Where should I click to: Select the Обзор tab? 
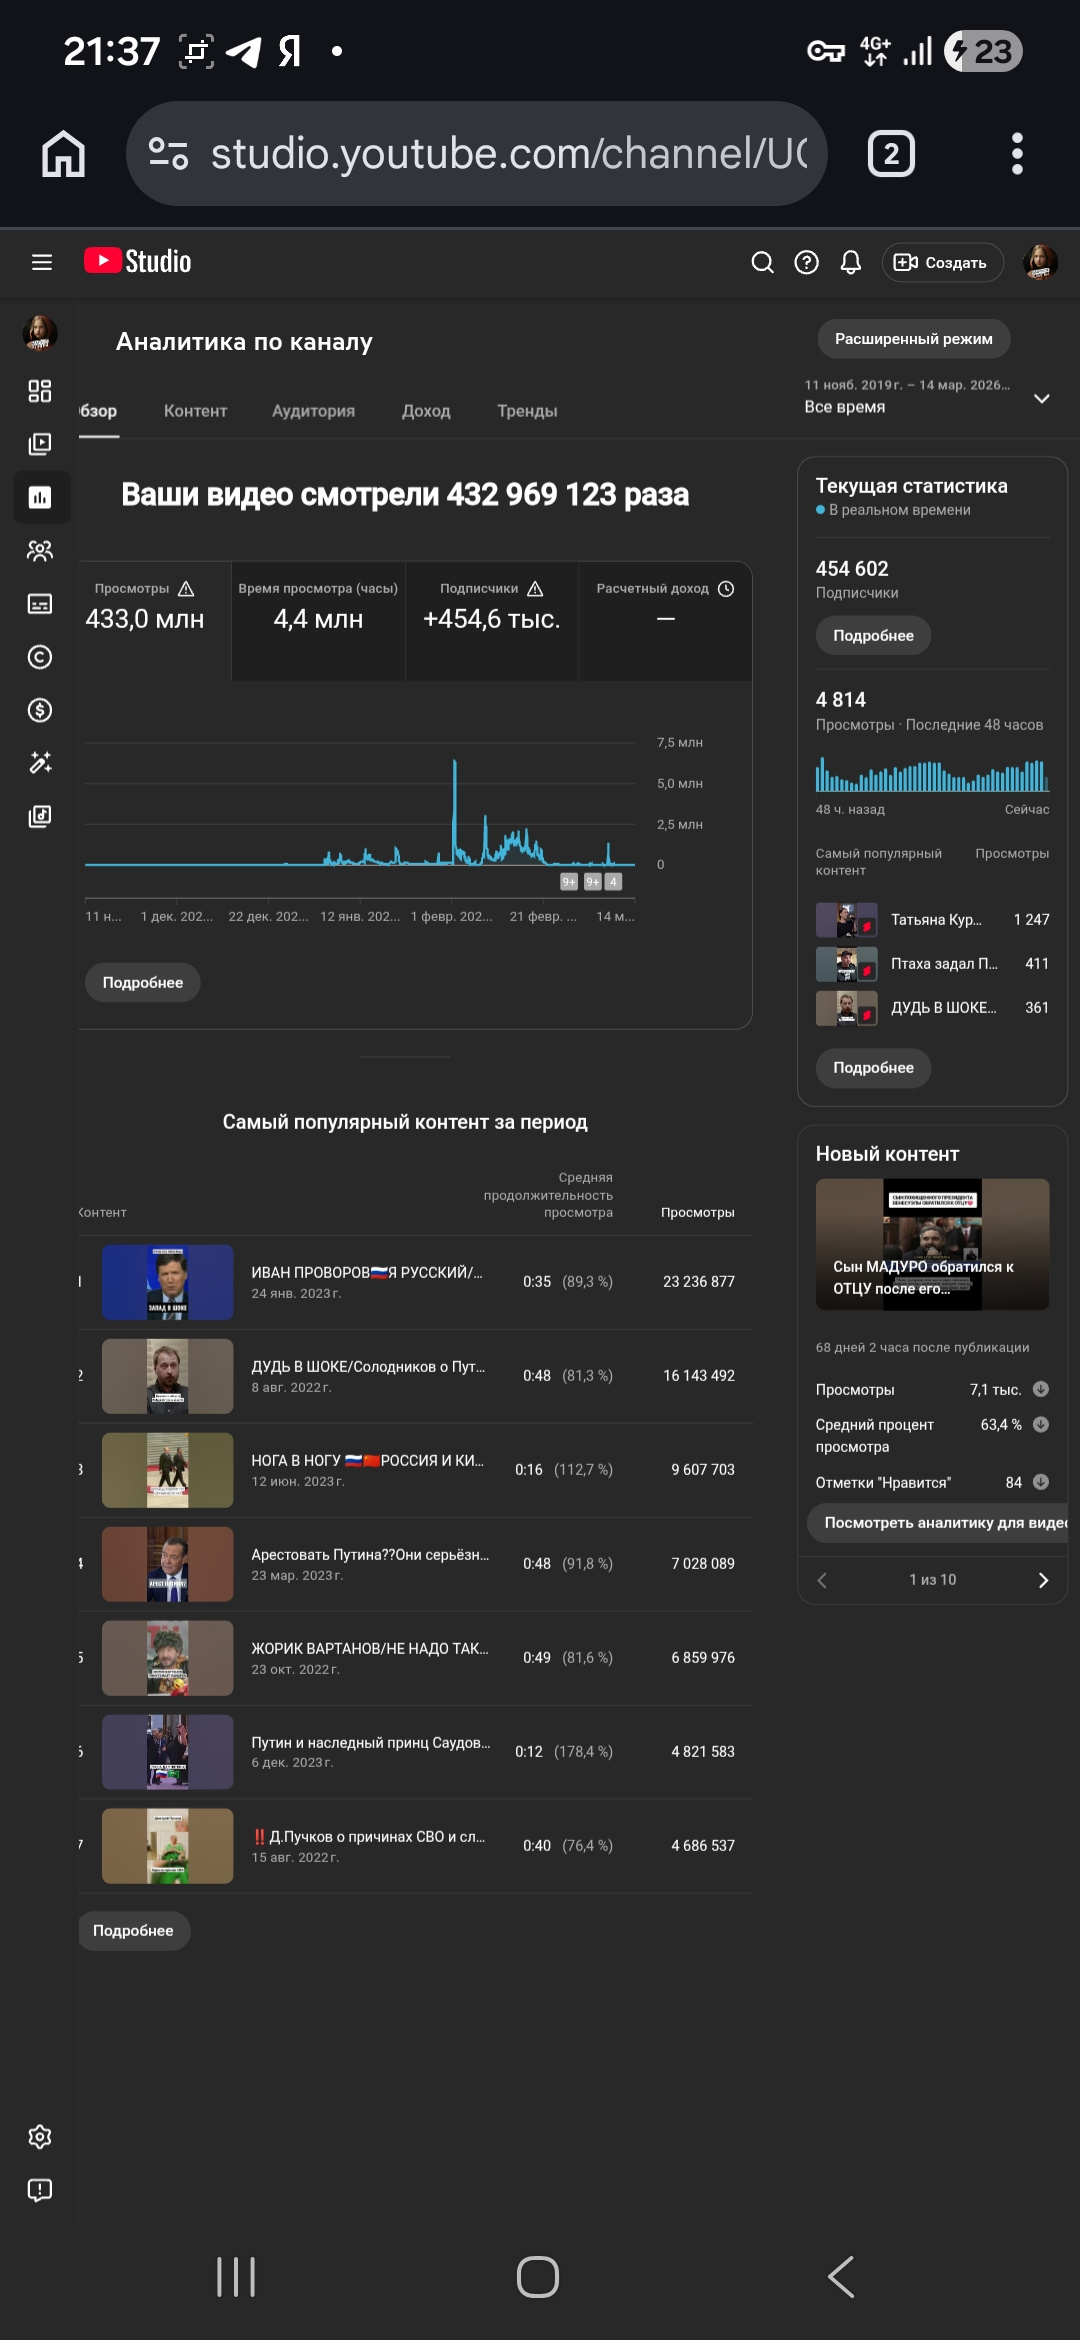(98, 411)
